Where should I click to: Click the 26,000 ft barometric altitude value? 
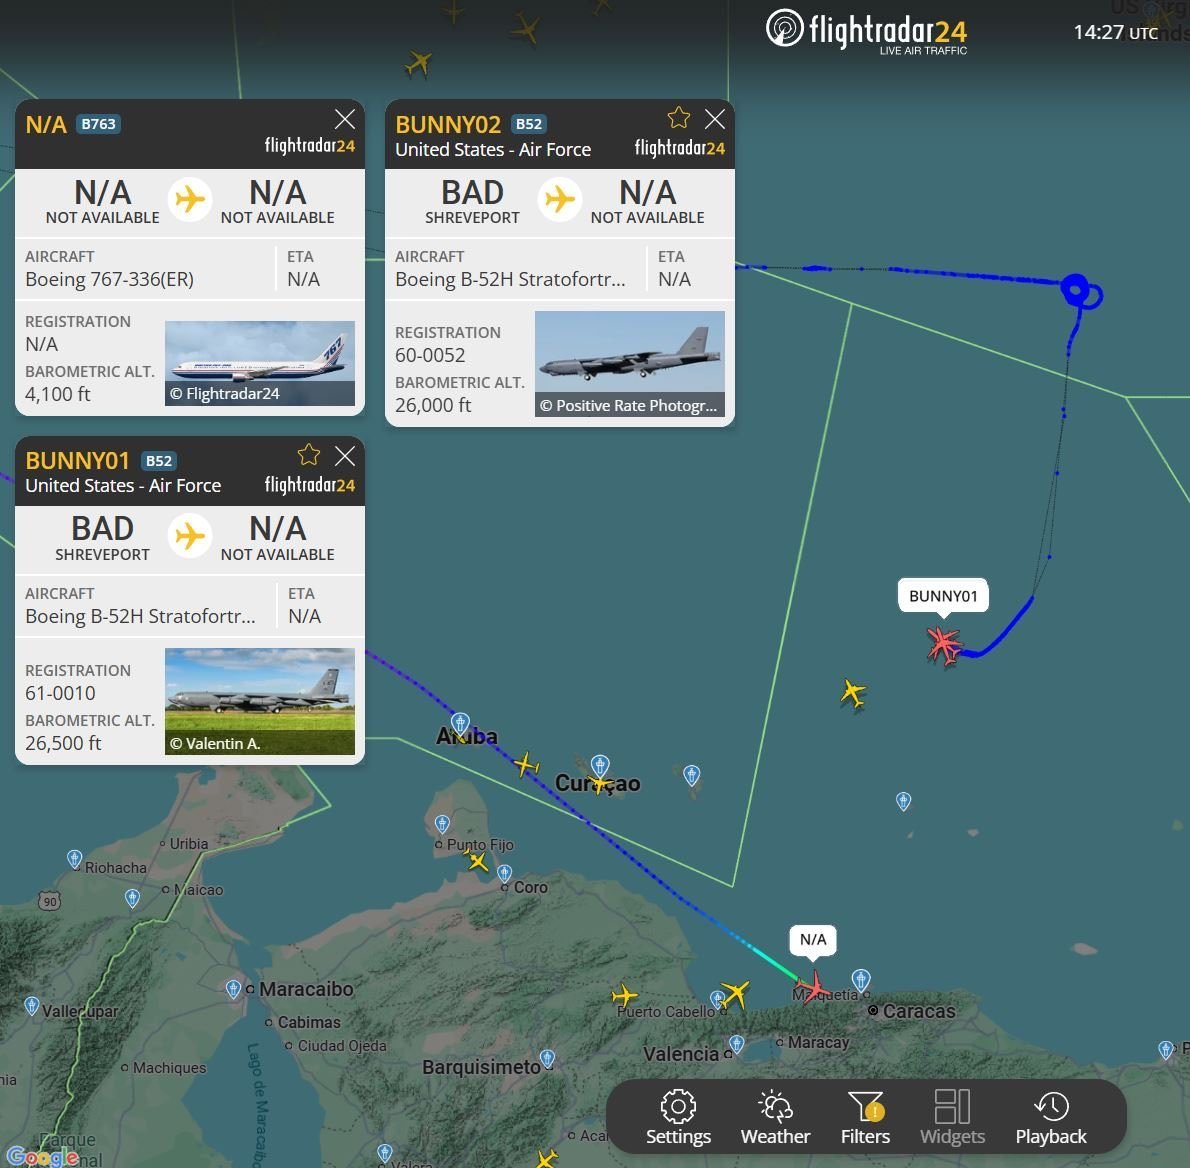point(433,405)
